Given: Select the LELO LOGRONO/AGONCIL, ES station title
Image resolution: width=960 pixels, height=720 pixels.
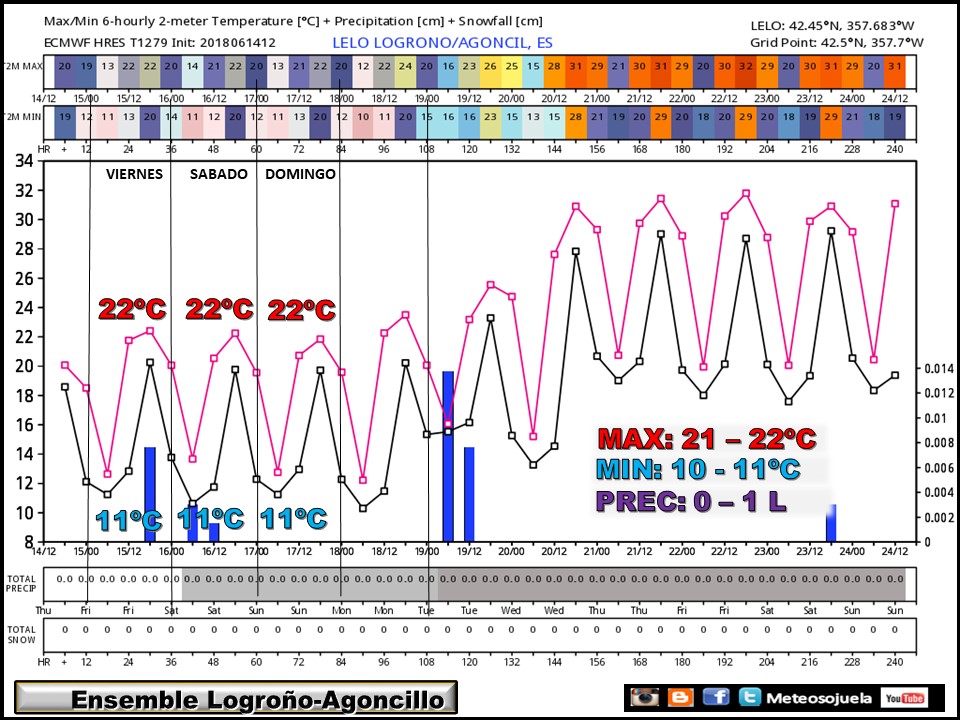Looking at the screenshot, I should click(442, 43).
